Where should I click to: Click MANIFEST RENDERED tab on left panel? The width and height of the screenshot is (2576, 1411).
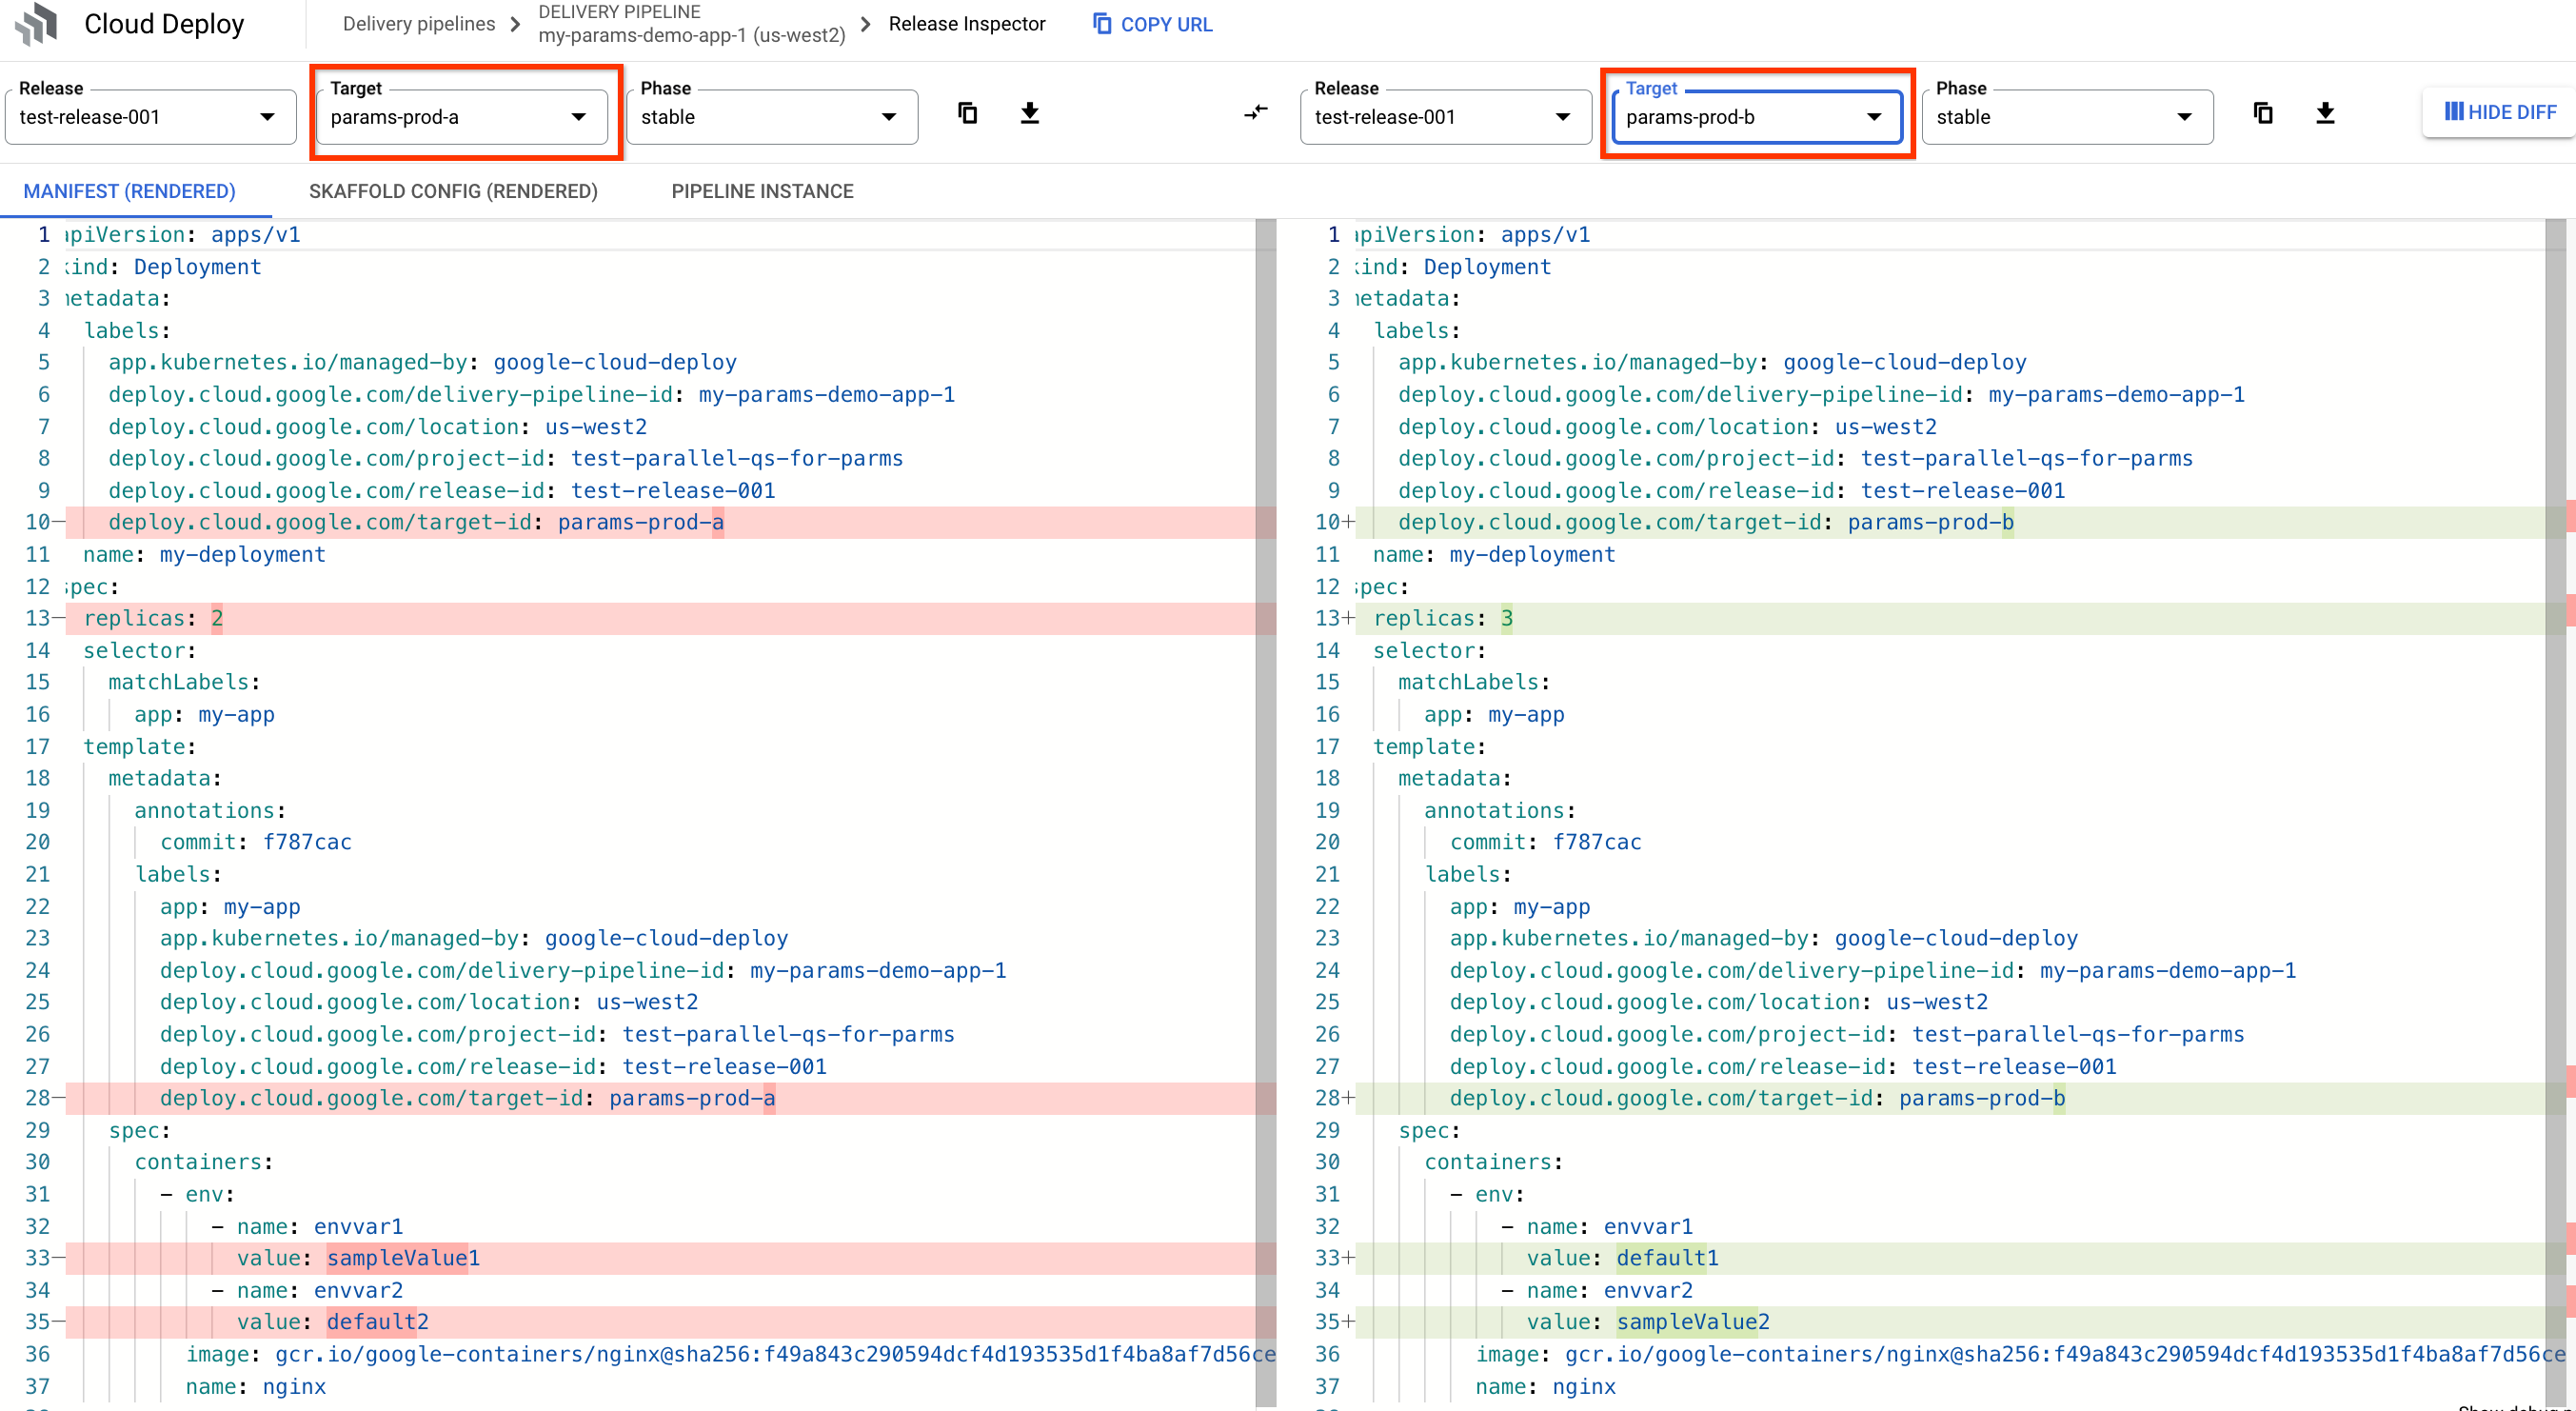click(x=130, y=191)
